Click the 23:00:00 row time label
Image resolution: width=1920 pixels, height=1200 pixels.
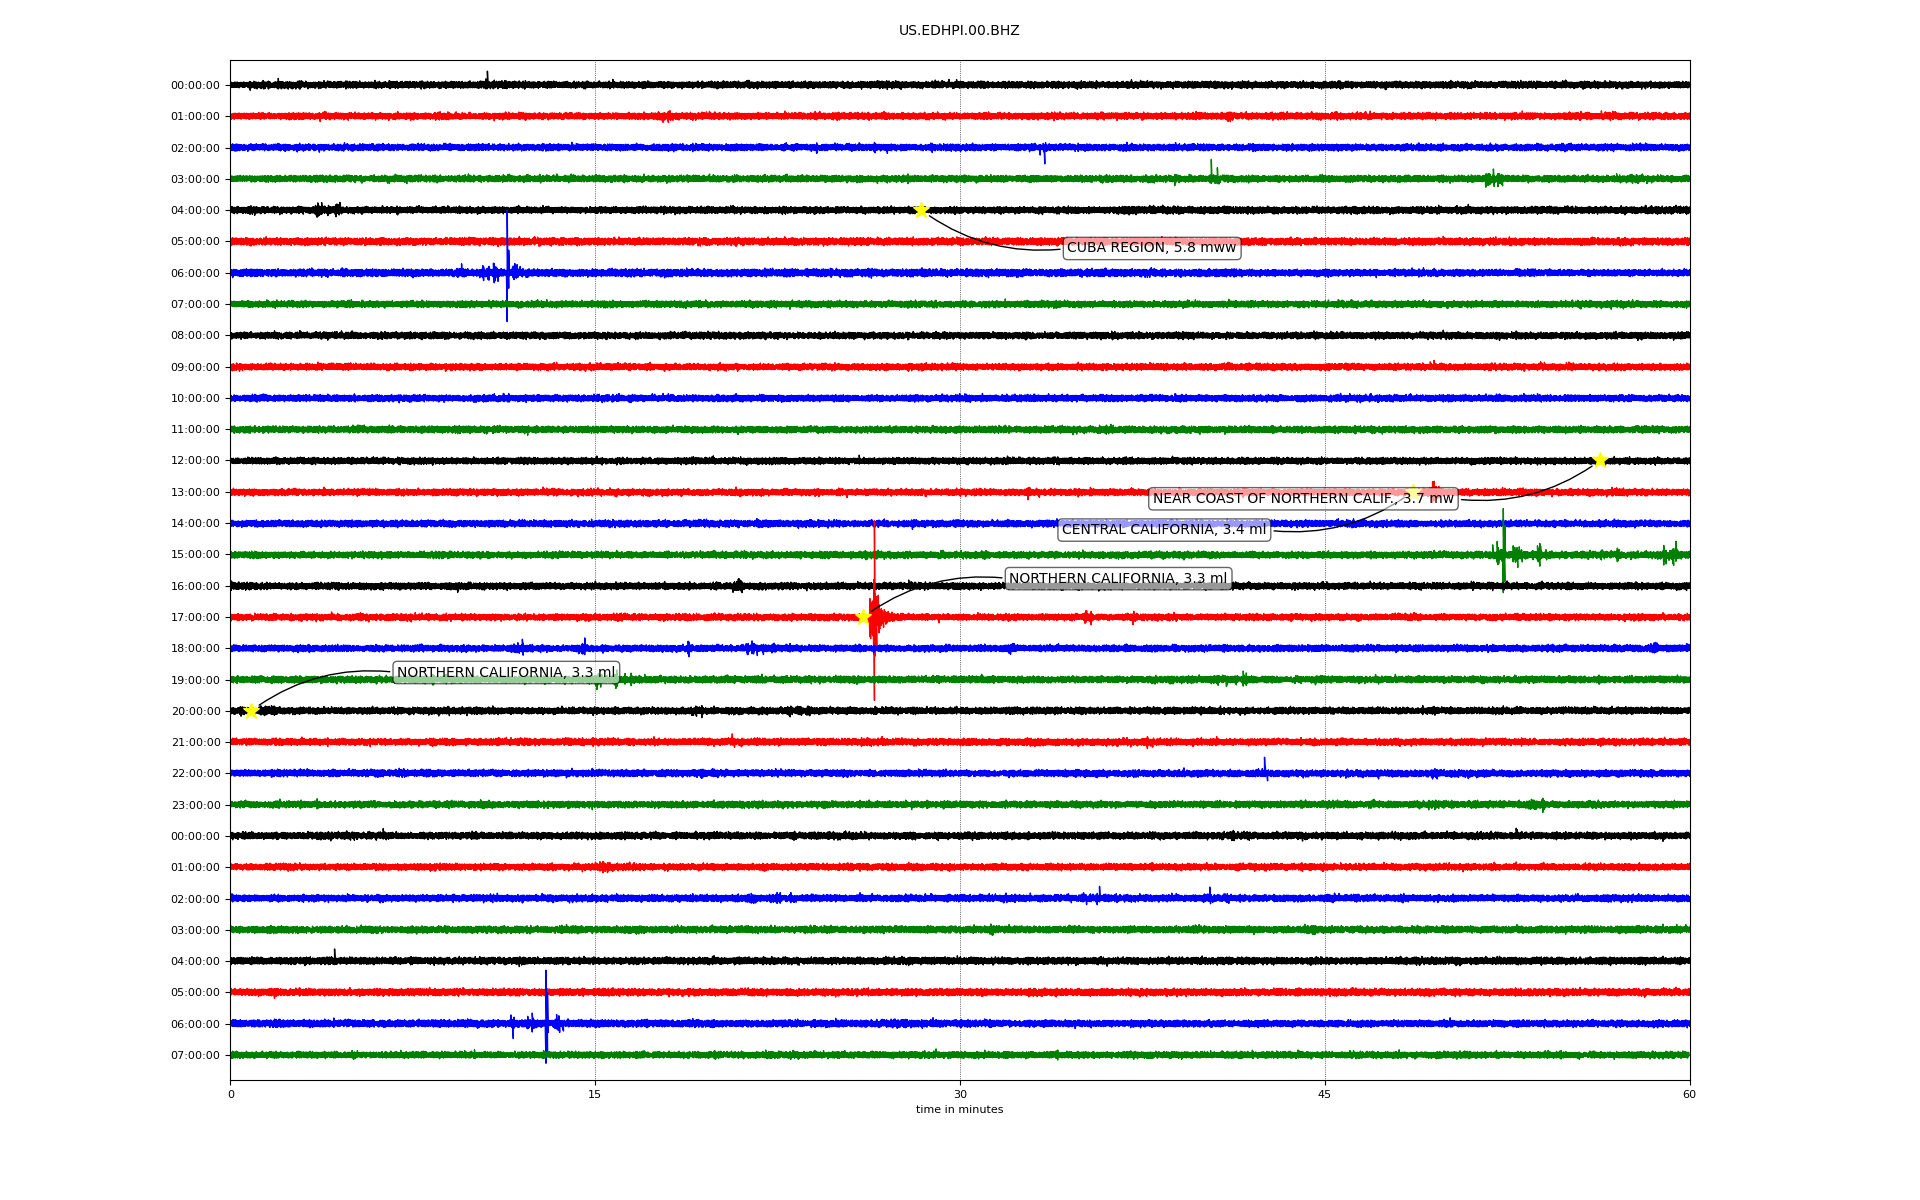click(195, 805)
